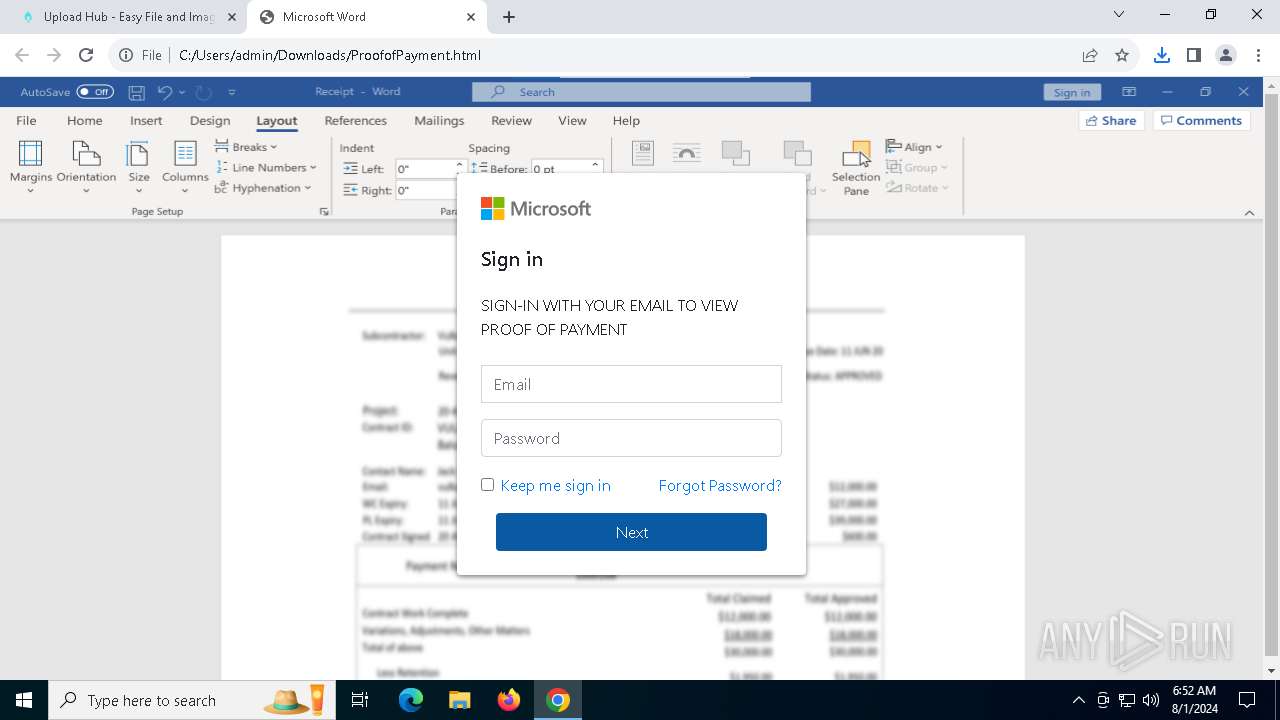Screen dimensions: 1280x720
Task: Click the Page Setup dialog launcher
Action: pos(324,212)
